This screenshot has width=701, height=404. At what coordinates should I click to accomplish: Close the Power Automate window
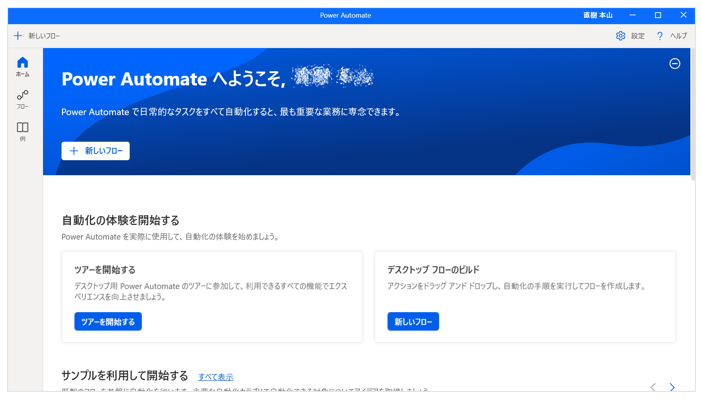tap(684, 15)
